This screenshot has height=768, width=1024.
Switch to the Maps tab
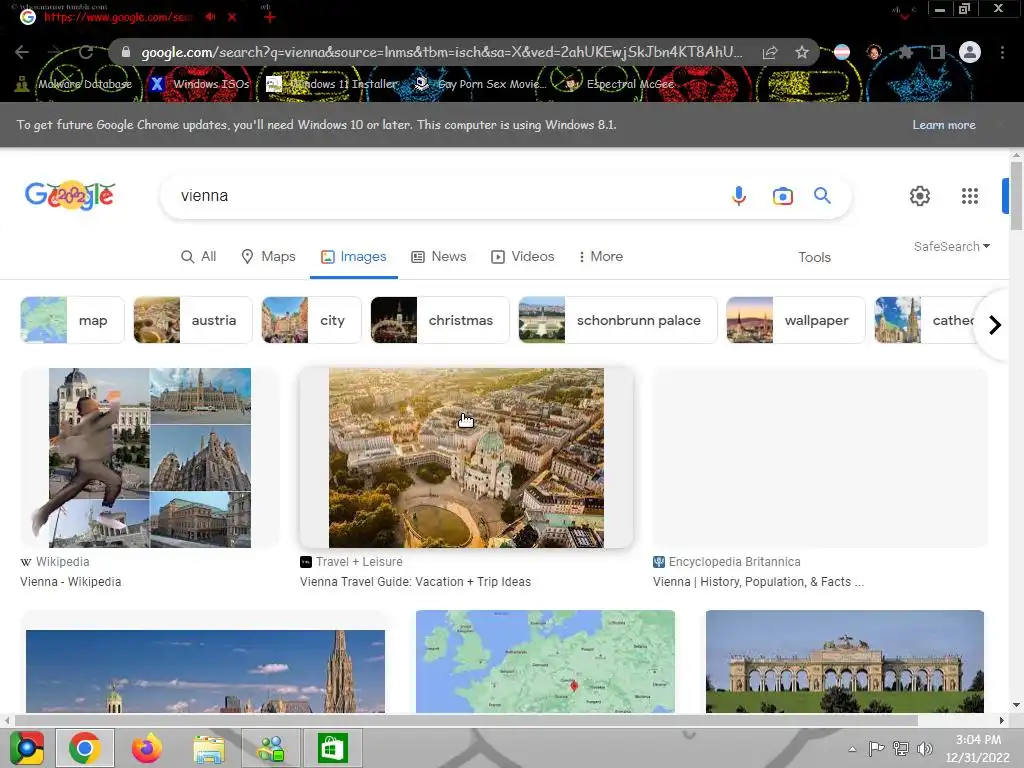(x=268, y=257)
